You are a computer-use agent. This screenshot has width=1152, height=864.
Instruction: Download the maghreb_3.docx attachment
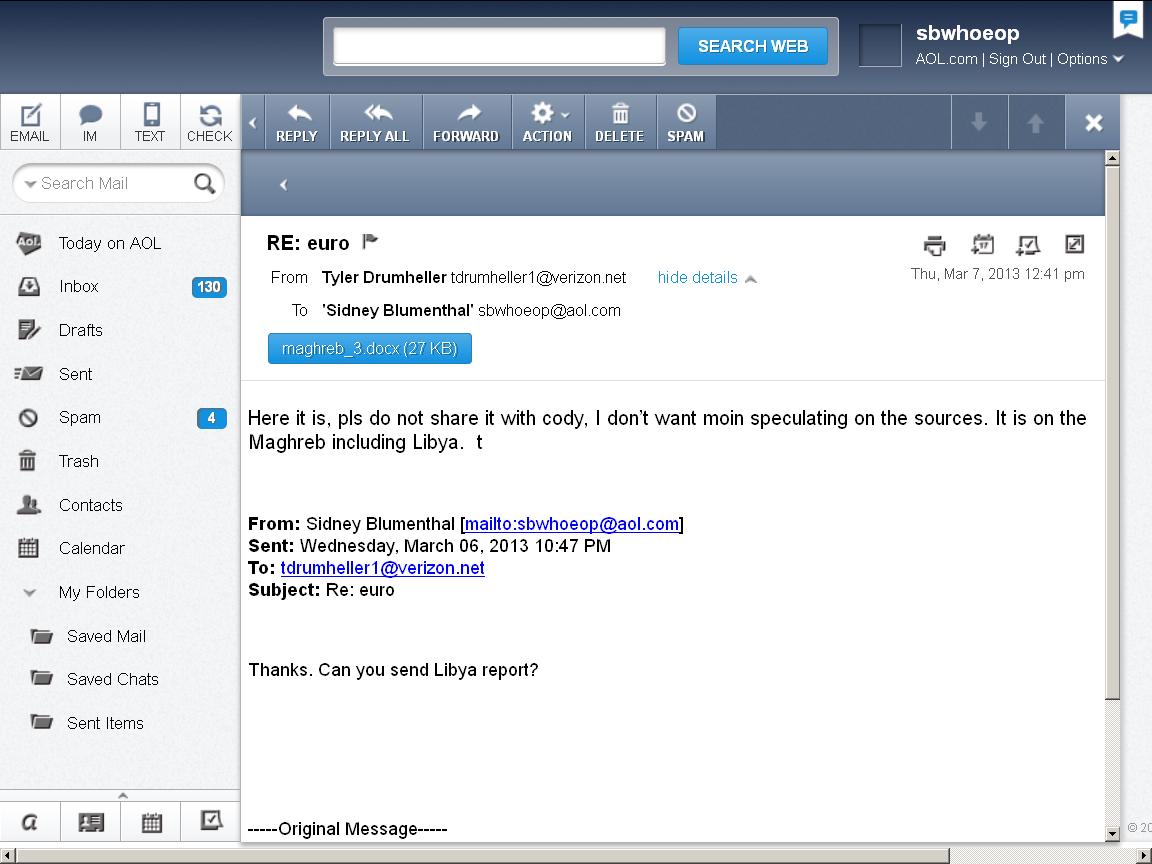coord(369,349)
